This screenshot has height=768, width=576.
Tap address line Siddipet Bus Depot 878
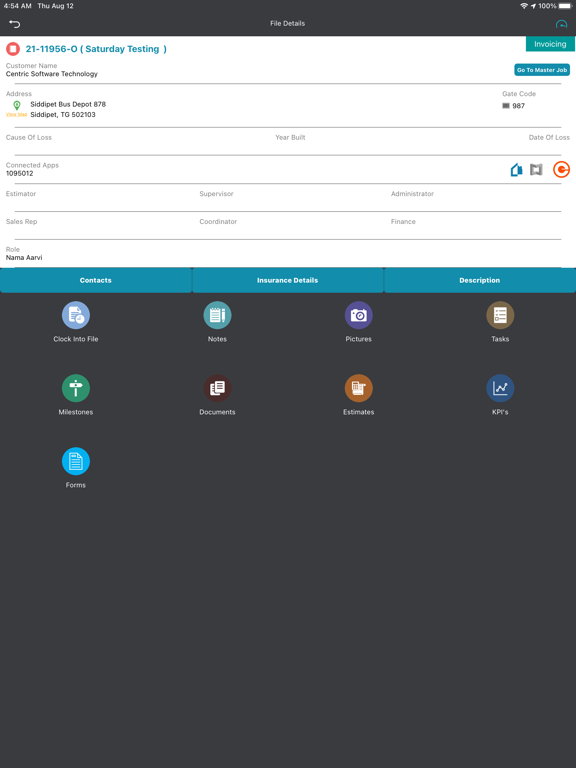coord(68,104)
